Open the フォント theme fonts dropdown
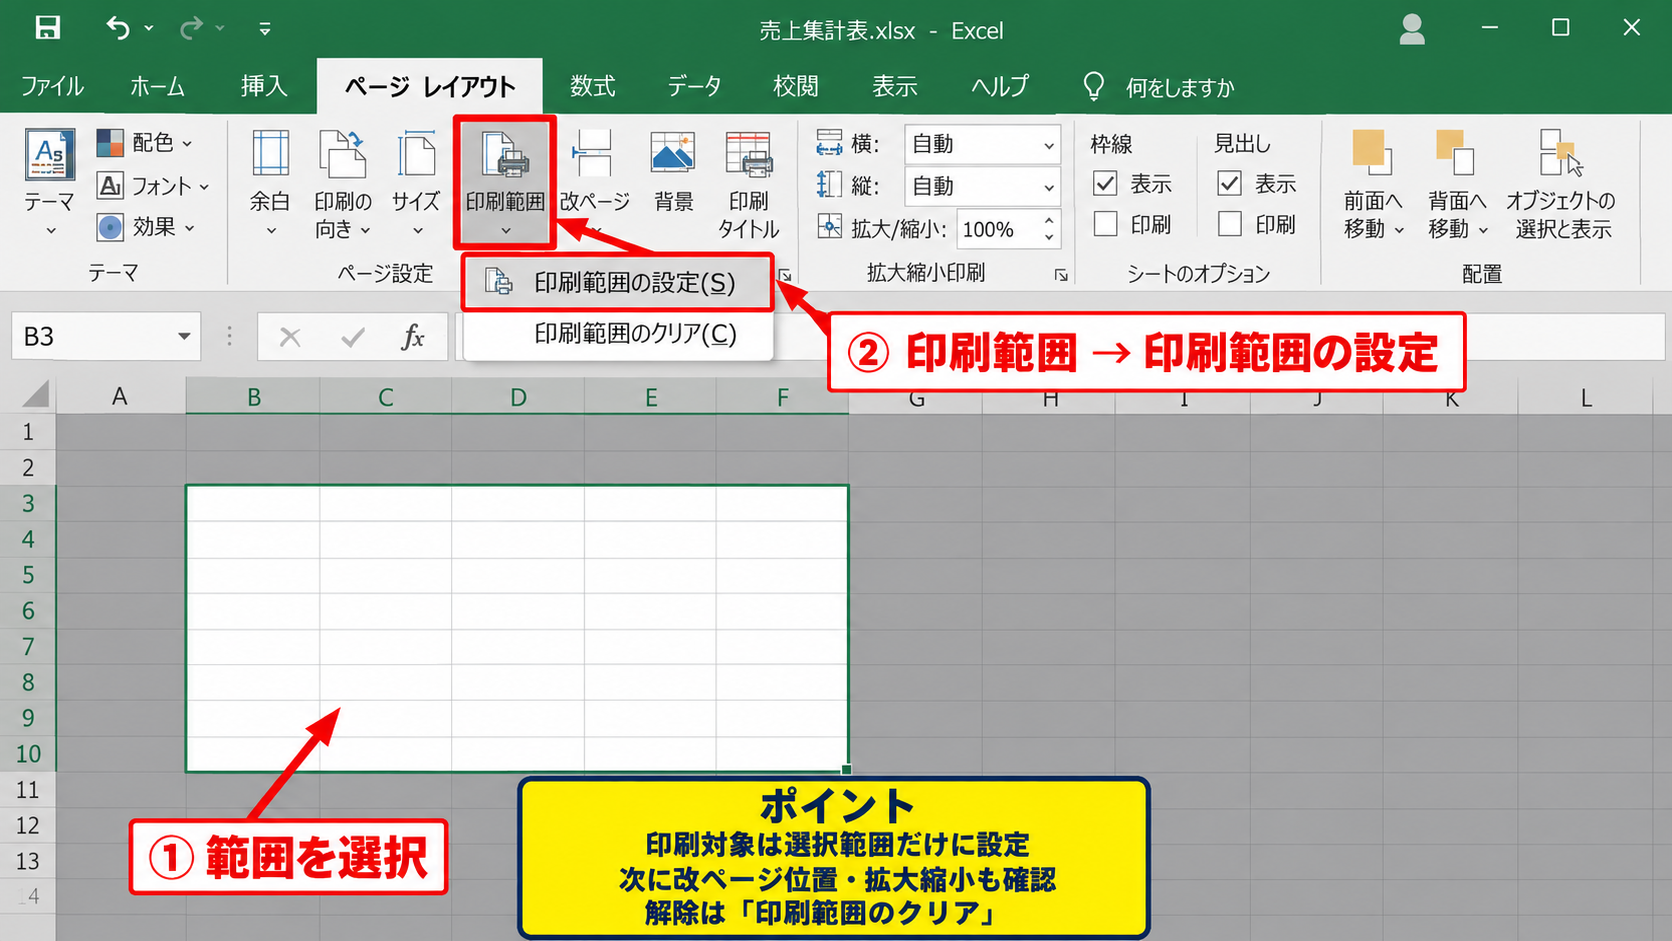The image size is (1672, 941). coord(153,185)
